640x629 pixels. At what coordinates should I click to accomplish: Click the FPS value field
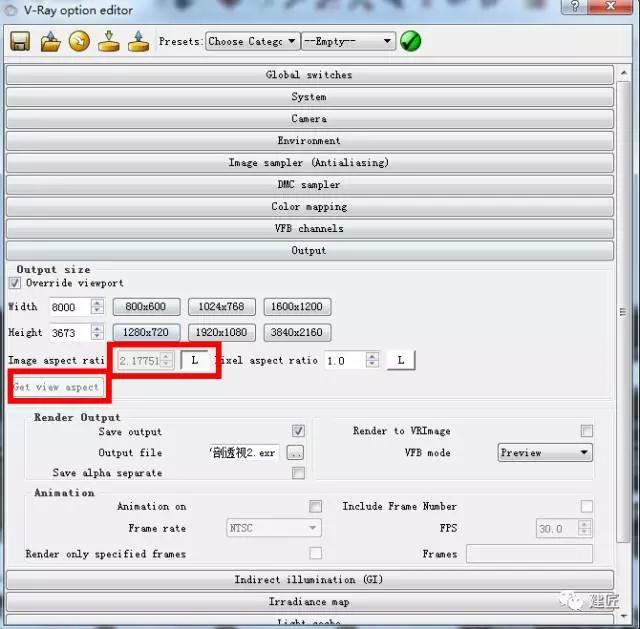pos(557,529)
